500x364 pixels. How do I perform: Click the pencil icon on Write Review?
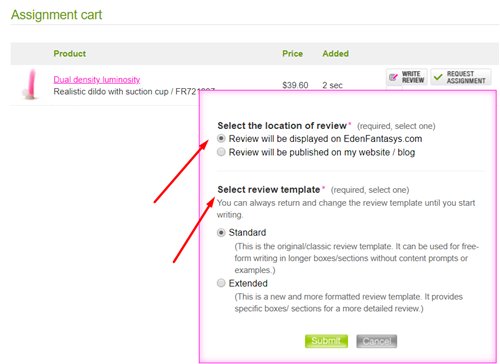tap(393, 77)
